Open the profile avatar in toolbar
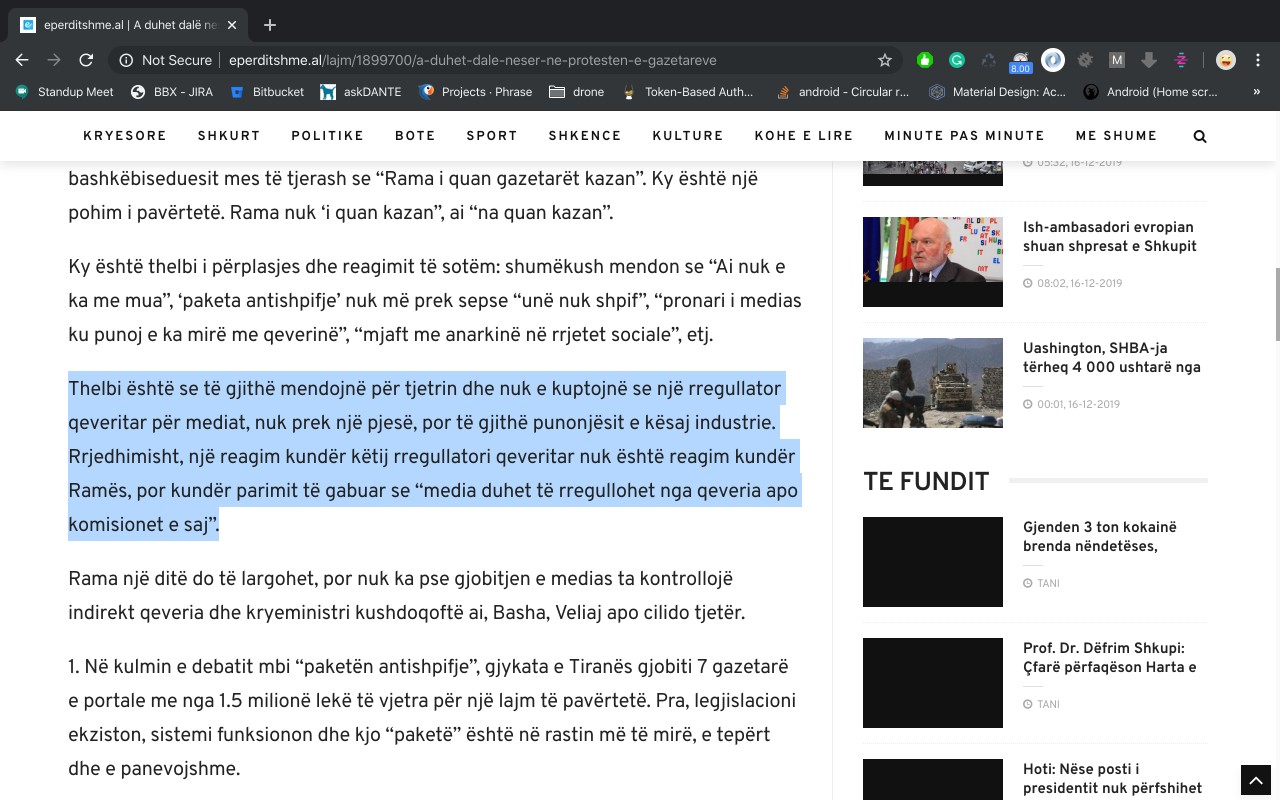Image resolution: width=1280 pixels, height=800 pixels. click(x=1226, y=60)
